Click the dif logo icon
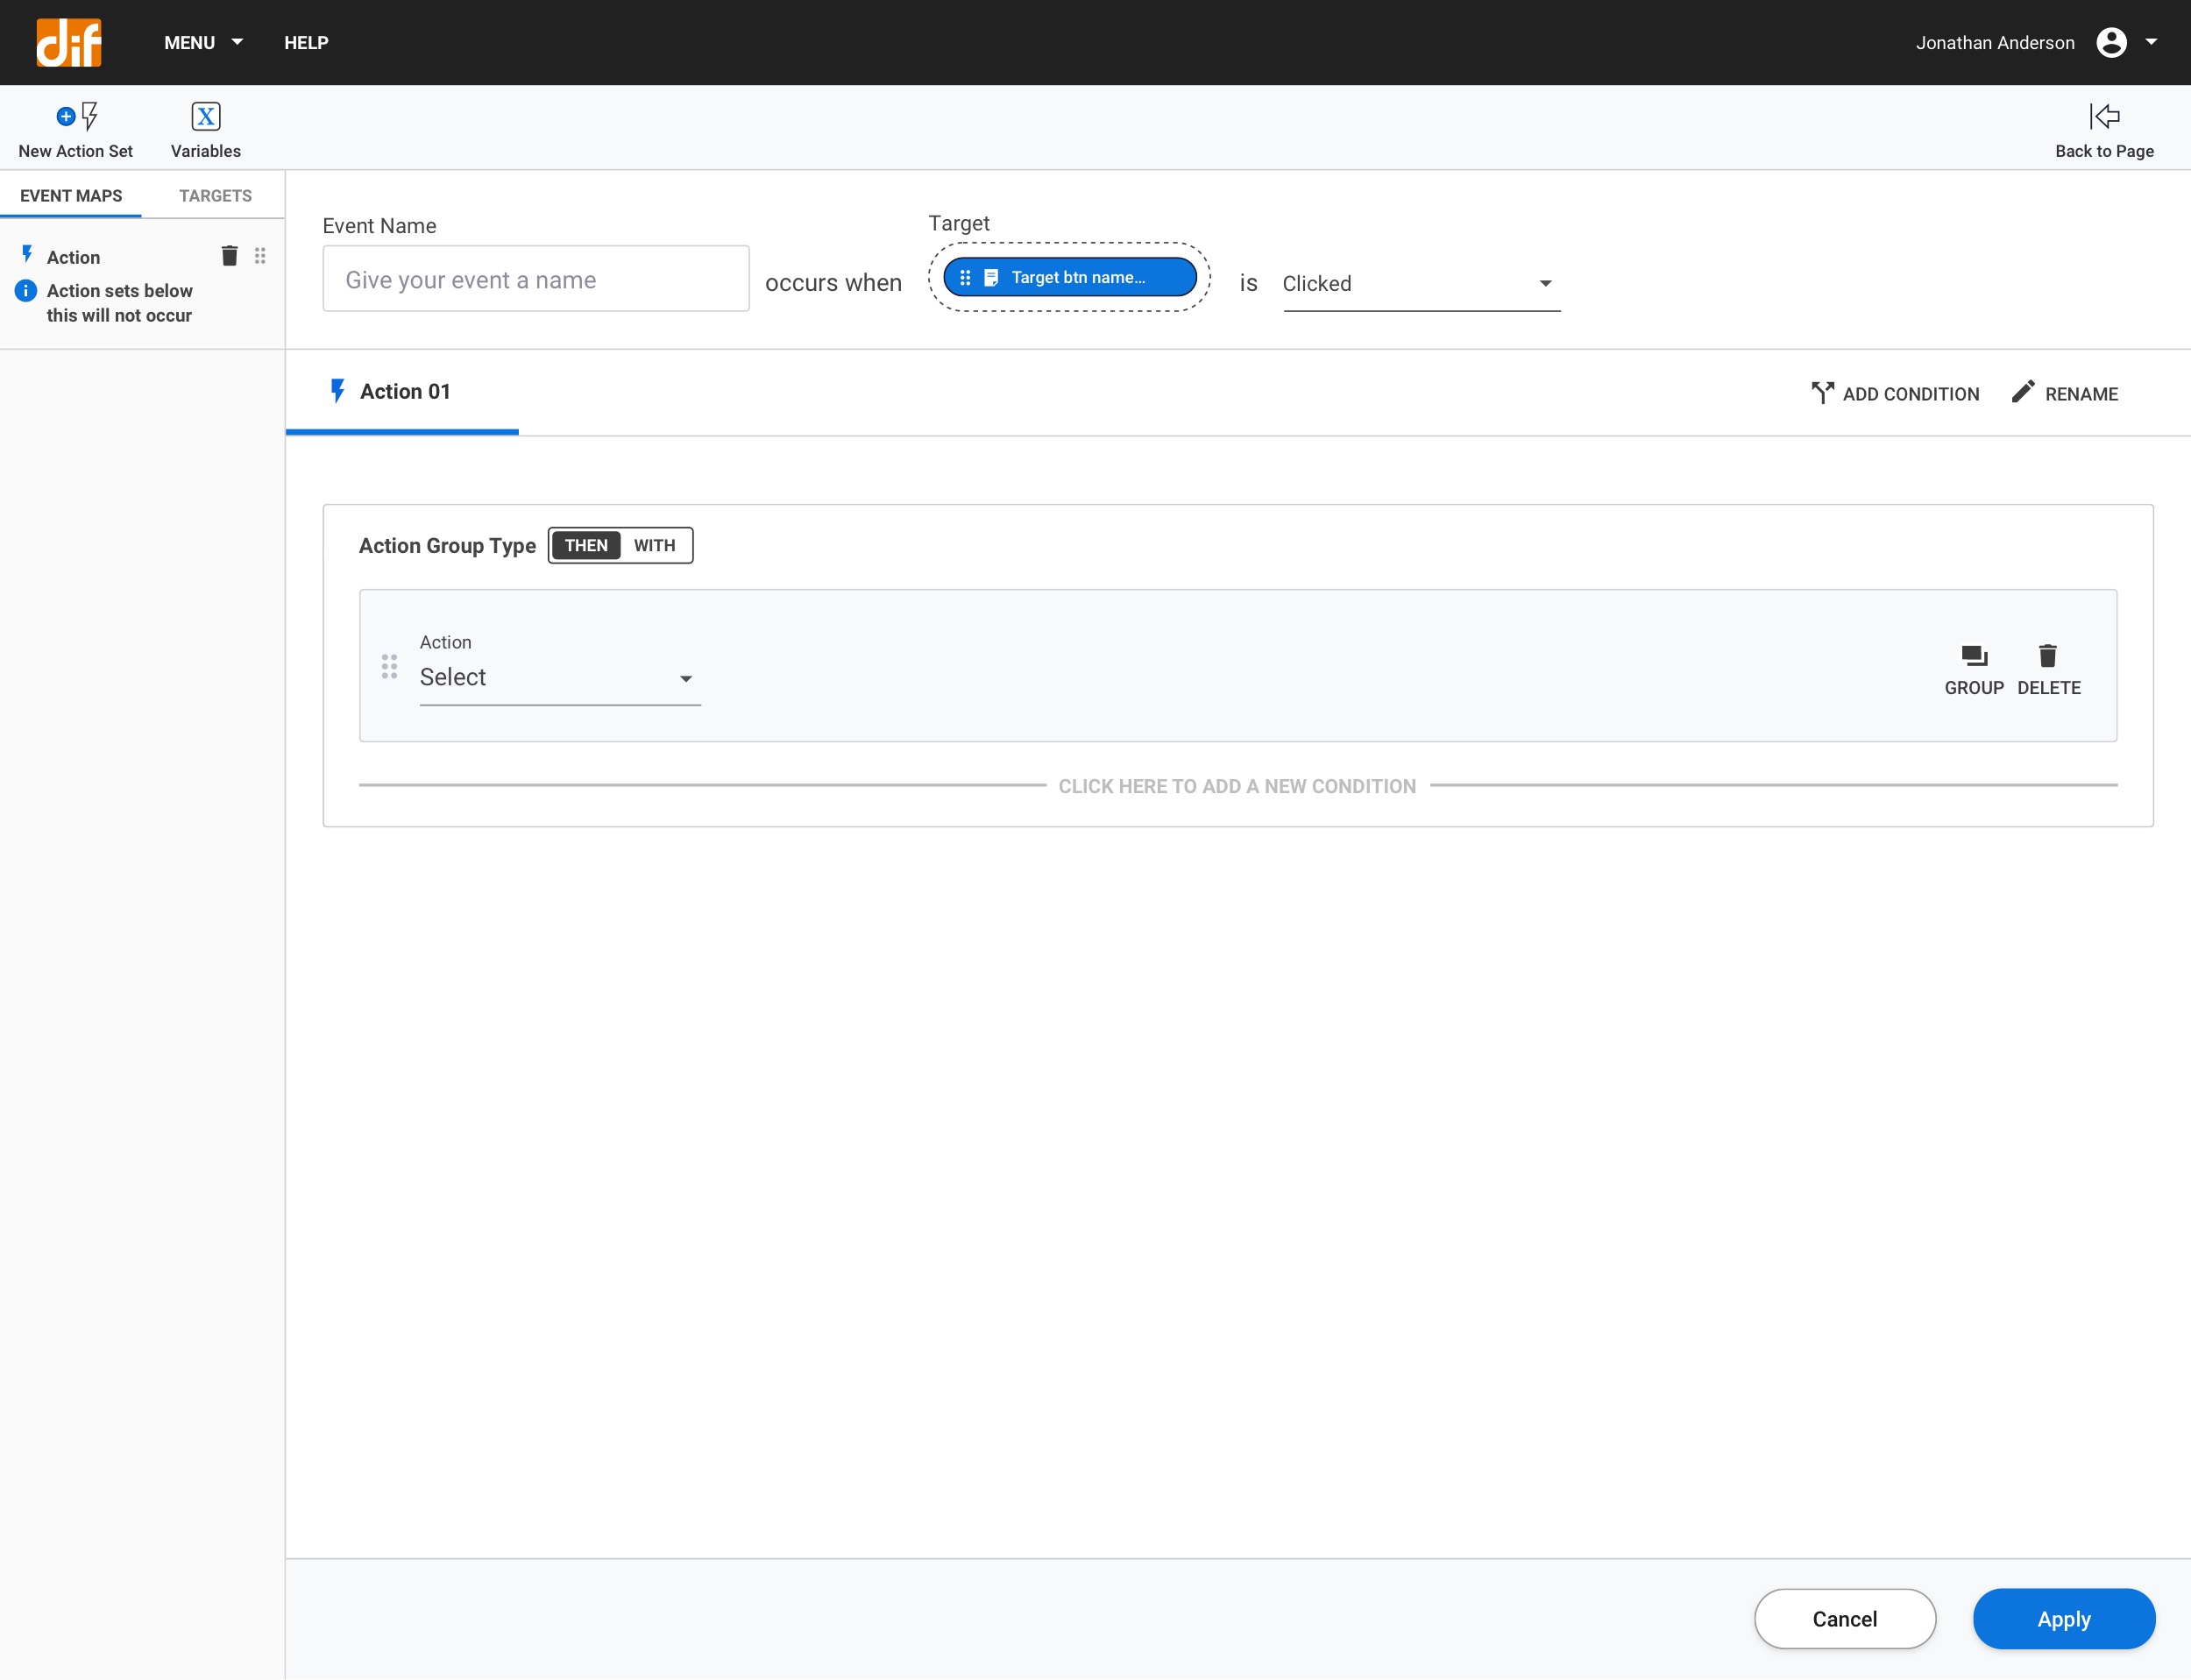Image resolution: width=2191 pixels, height=1680 pixels. [69, 42]
